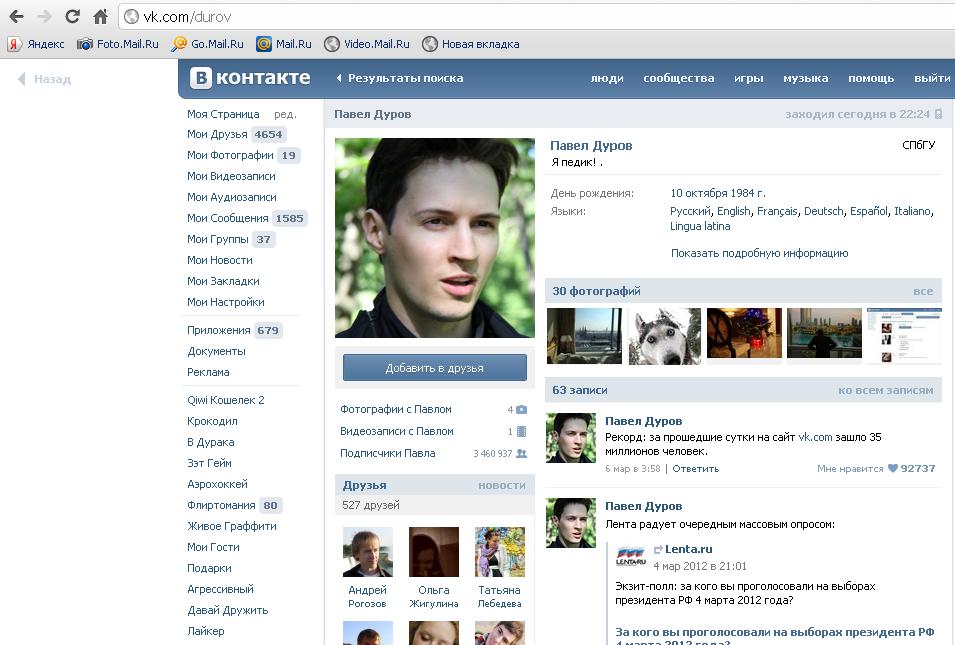This screenshot has width=955, height=645.
Task: Open Татьяна Лебедева's friend avatar
Action: pyautogui.click(x=499, y=552)
